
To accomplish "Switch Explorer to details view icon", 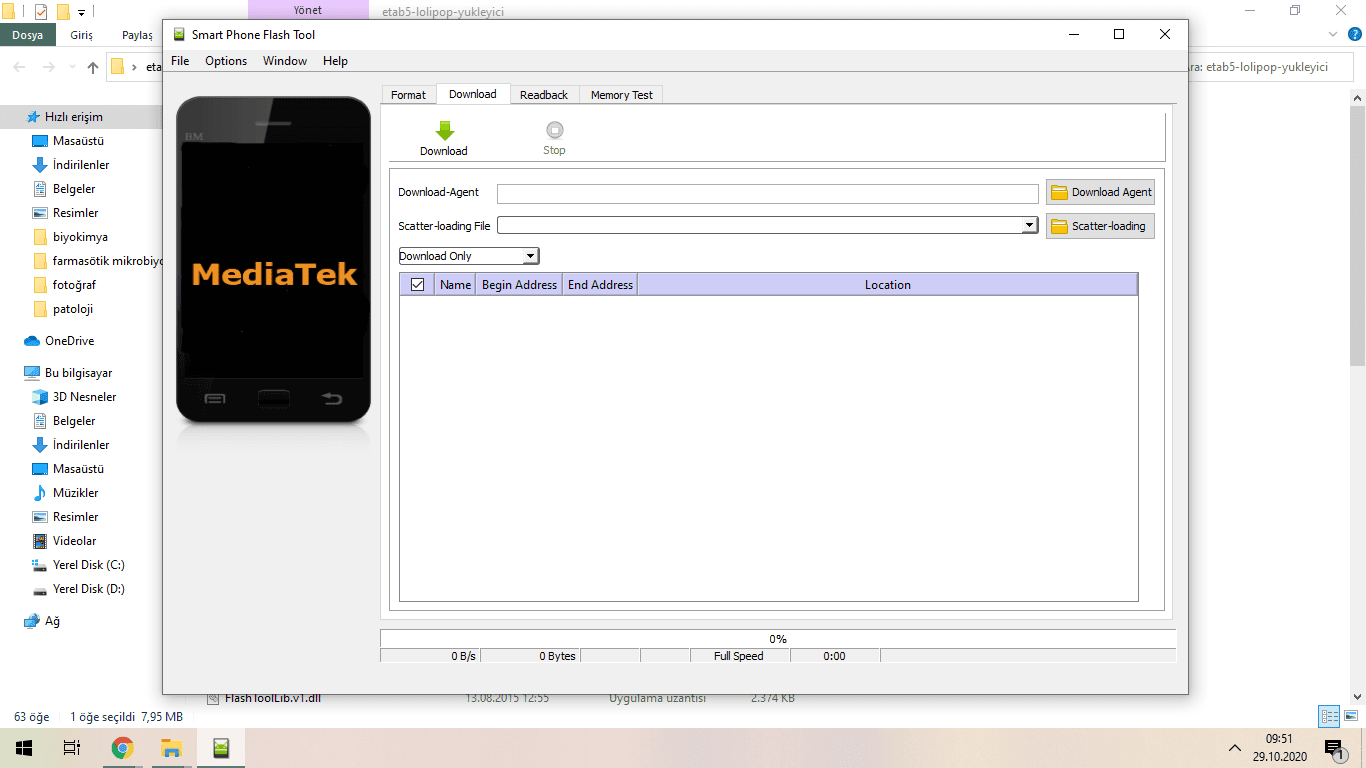I will tap(1329, 717).
